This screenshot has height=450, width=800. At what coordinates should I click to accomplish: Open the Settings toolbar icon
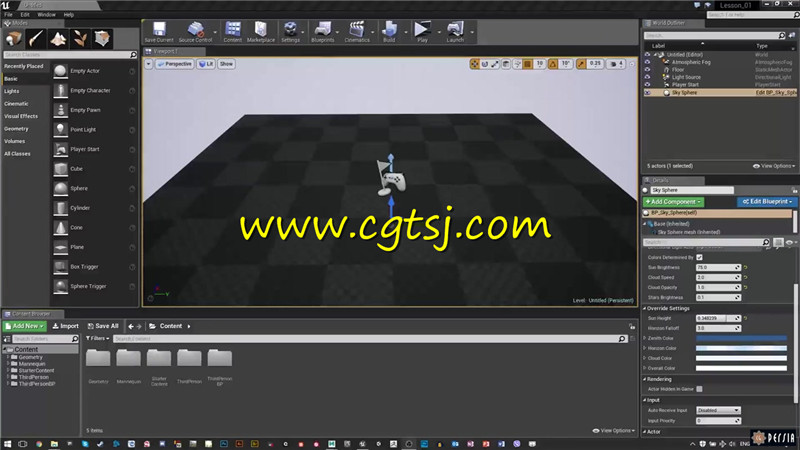point(290,32)
